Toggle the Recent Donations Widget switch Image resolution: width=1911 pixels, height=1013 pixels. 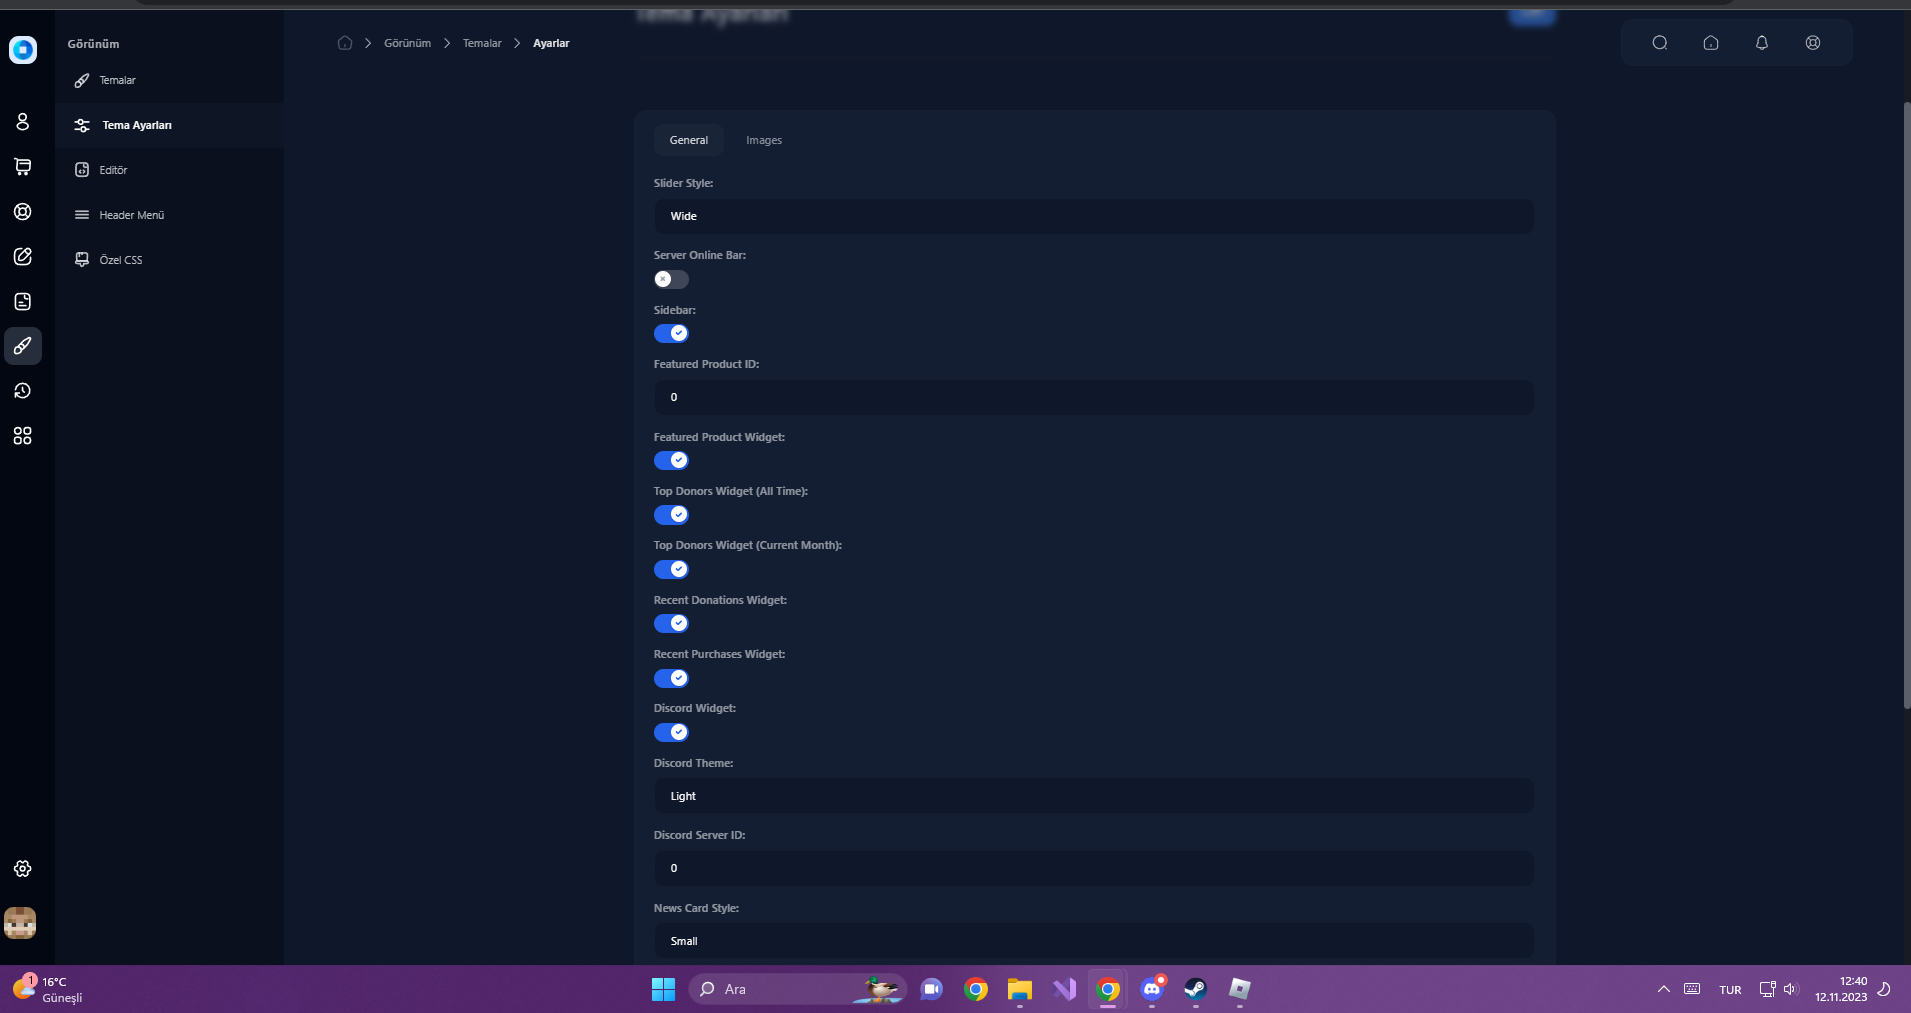(x=671, y=623)
